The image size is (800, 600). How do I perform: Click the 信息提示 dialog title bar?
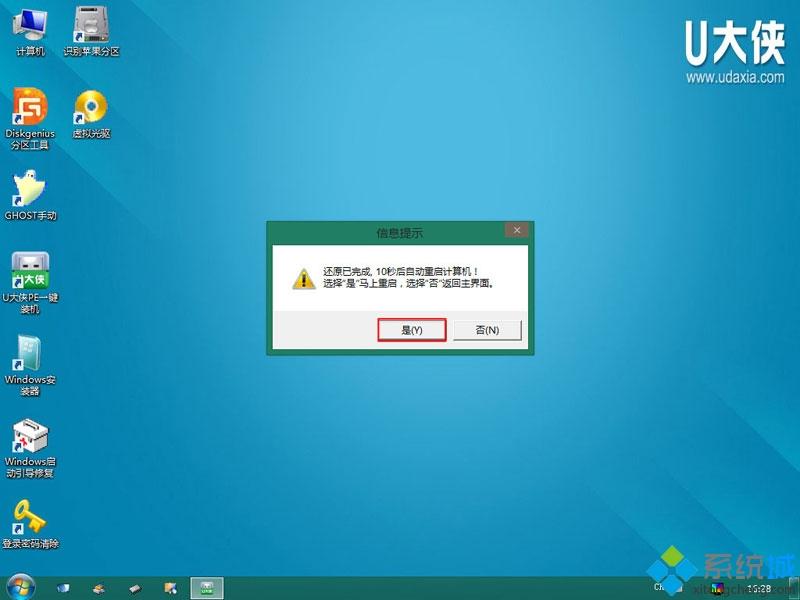[400, 230]
